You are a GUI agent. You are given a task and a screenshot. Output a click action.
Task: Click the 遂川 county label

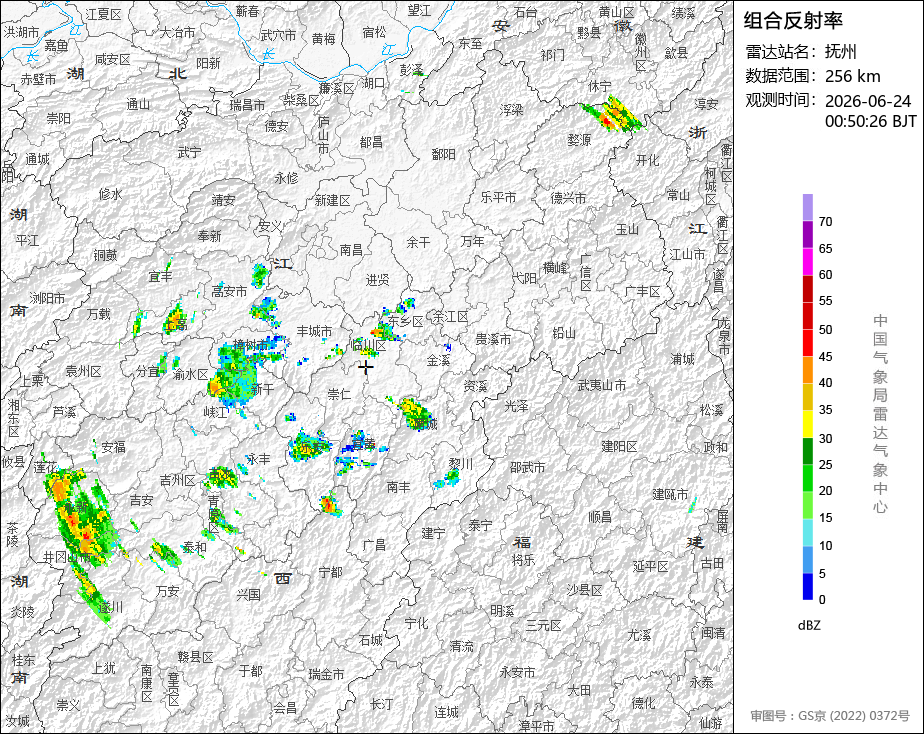pyautogui.click(x=110, y=607)
